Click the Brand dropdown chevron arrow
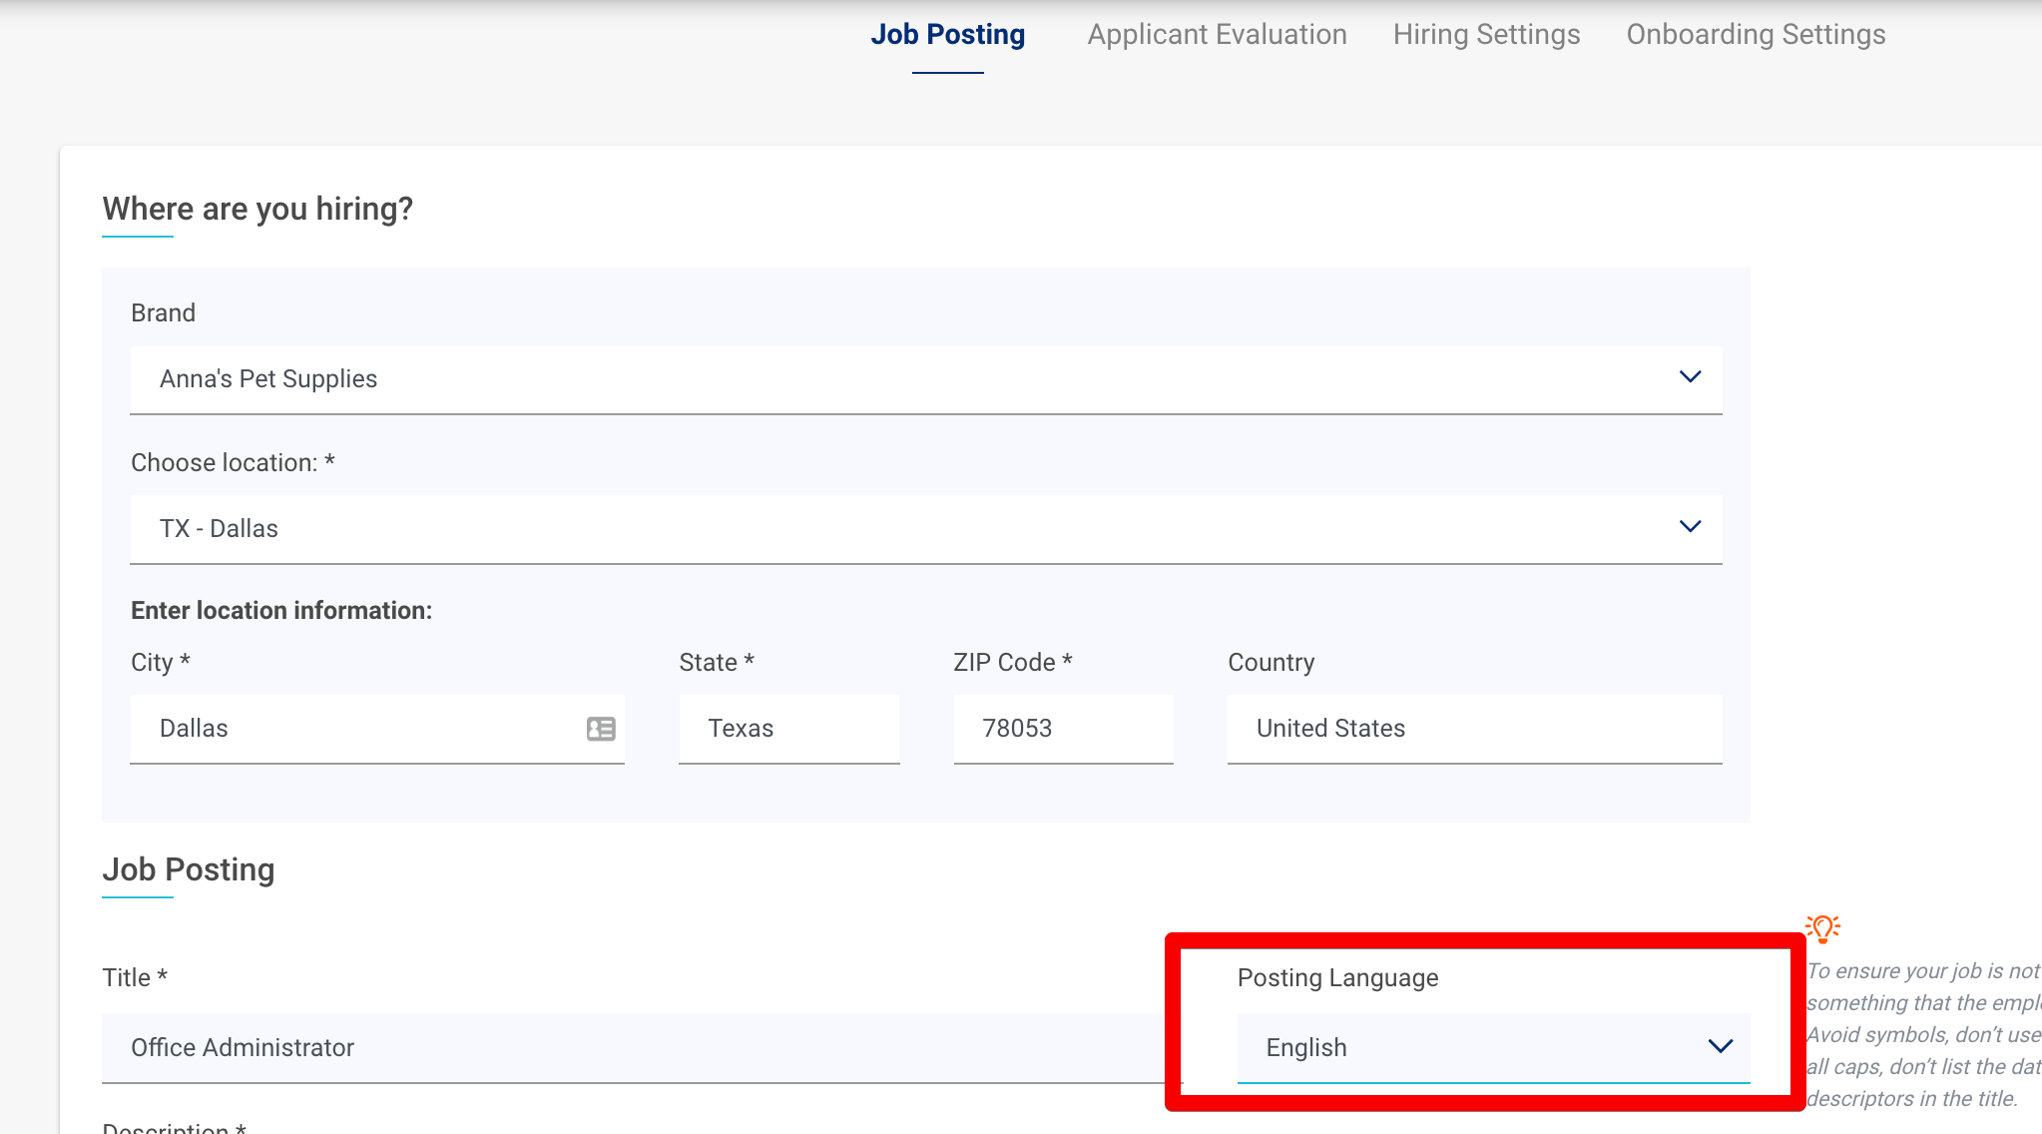The height and width of the screenshot is (1134, 2042). [1689, 377]
